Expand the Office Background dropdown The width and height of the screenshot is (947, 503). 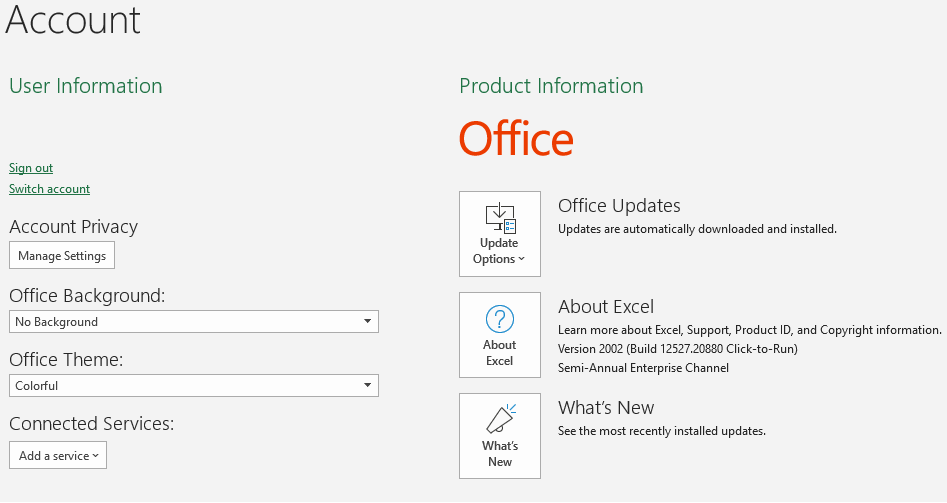[x=194, y=322]
